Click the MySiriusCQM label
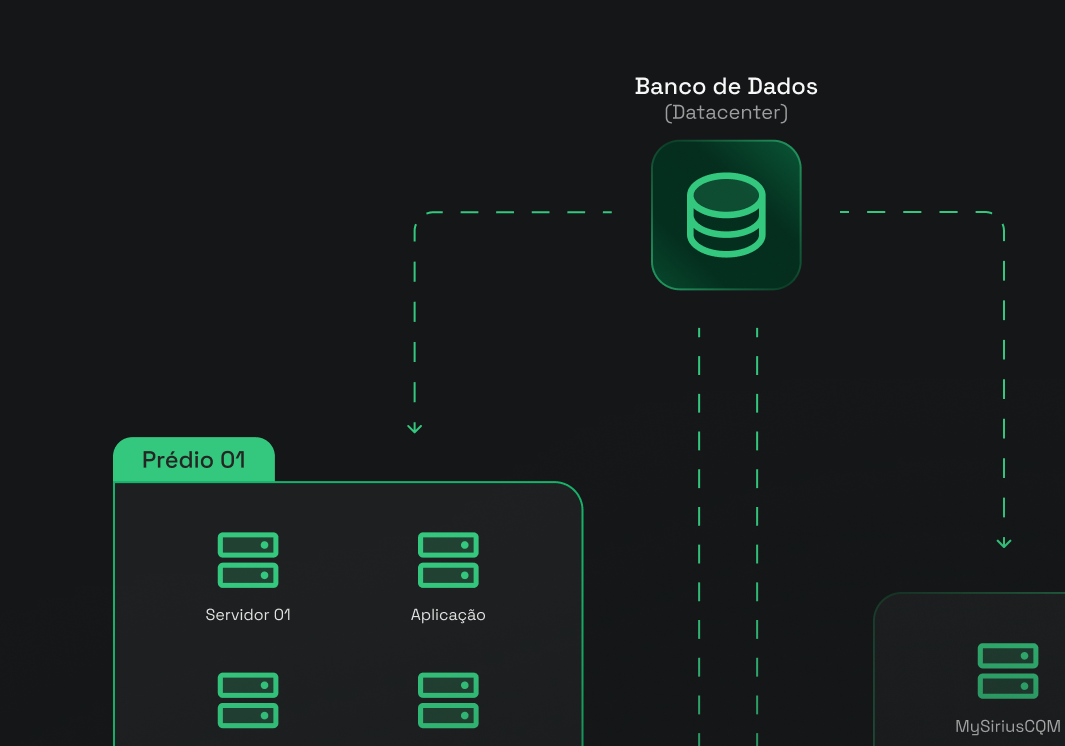Screen dimensions: 1065x746 pyautogui.click(x=1007, y=727)
